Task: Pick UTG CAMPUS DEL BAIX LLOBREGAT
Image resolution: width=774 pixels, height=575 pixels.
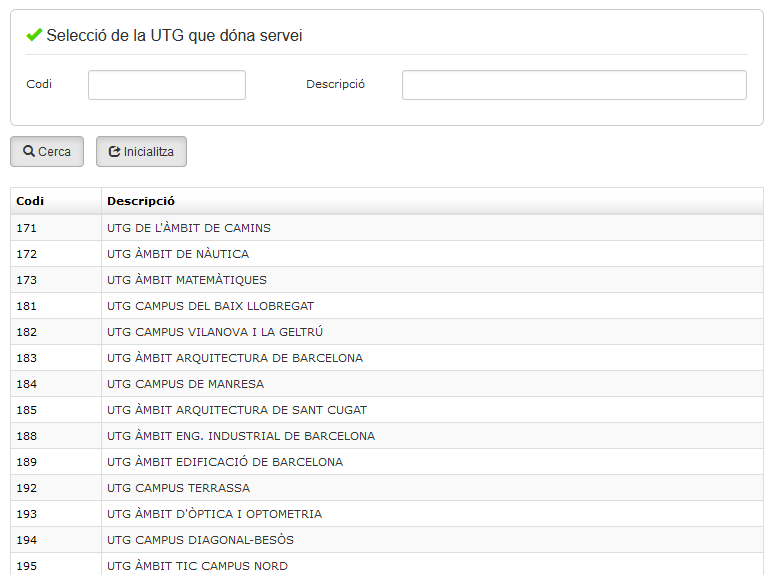Action: 210,306
